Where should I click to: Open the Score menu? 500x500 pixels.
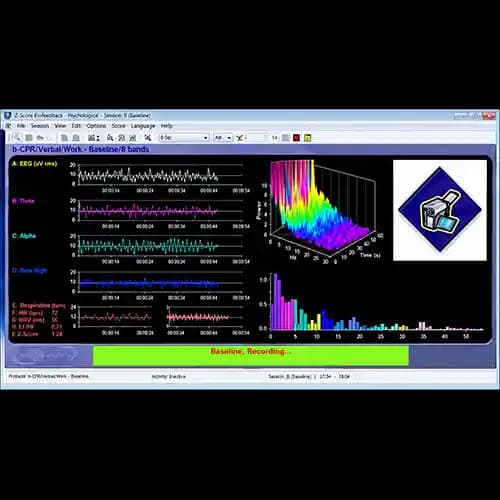pos(118,126)
